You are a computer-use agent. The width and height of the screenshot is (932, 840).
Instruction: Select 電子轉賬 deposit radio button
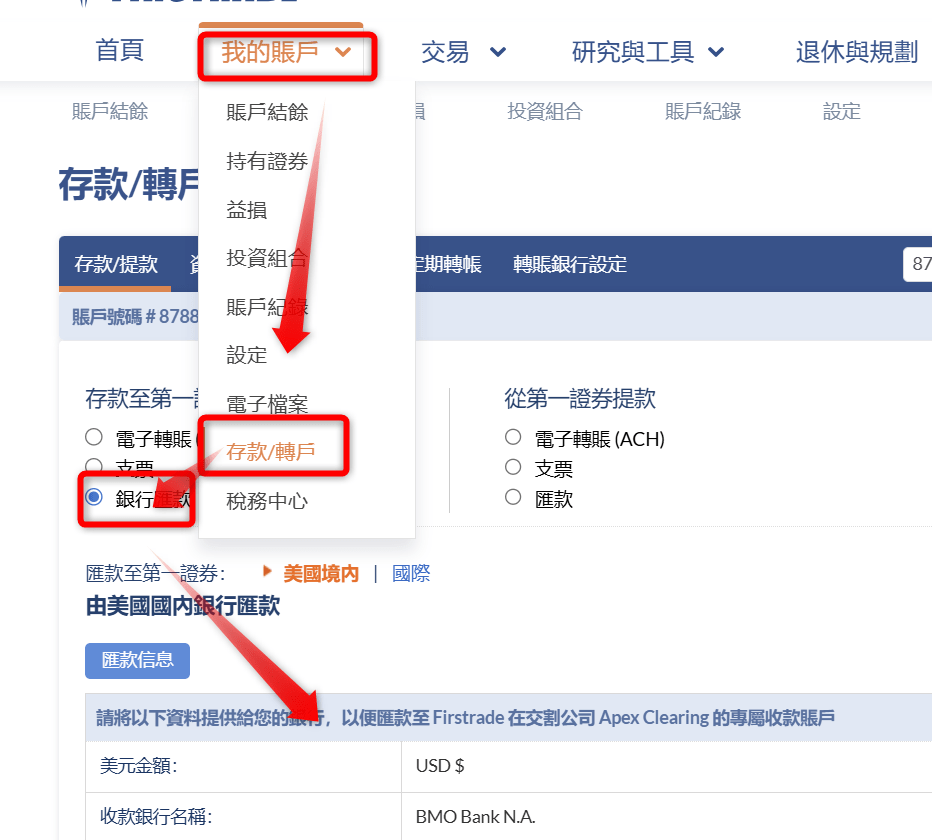click(94, 437)
